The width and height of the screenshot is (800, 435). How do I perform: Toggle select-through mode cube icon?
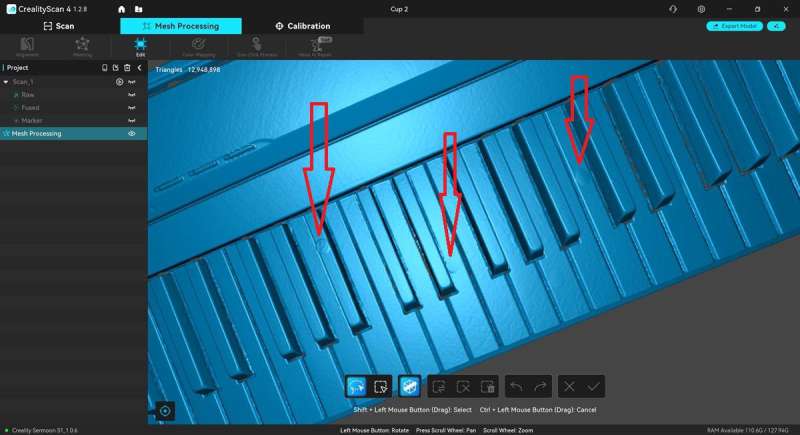click(x=408, y=386)
